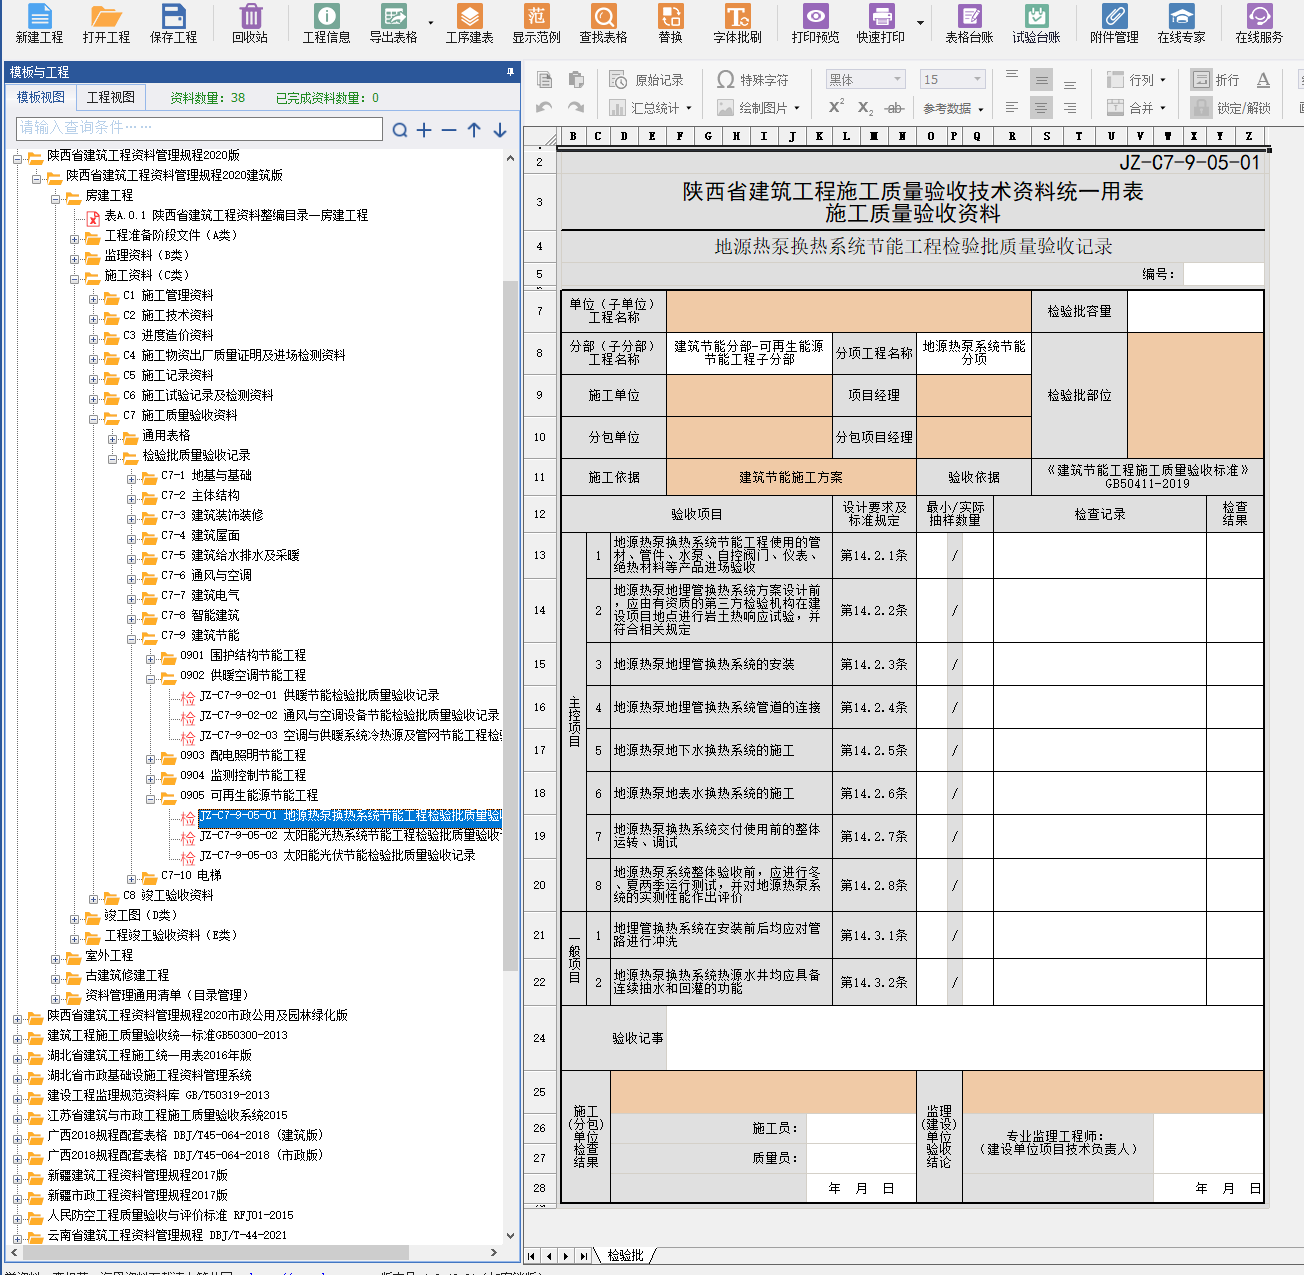Open 打印预览 print preview
1304x1275 pixels.
(815, 24)
